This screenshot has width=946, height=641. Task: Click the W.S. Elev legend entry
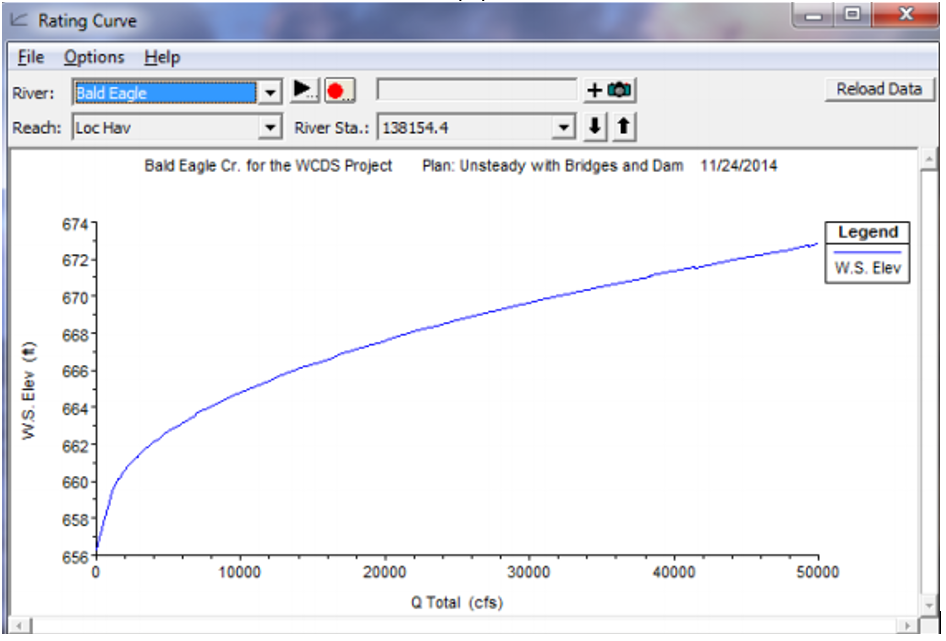click(x=867, y=268)
